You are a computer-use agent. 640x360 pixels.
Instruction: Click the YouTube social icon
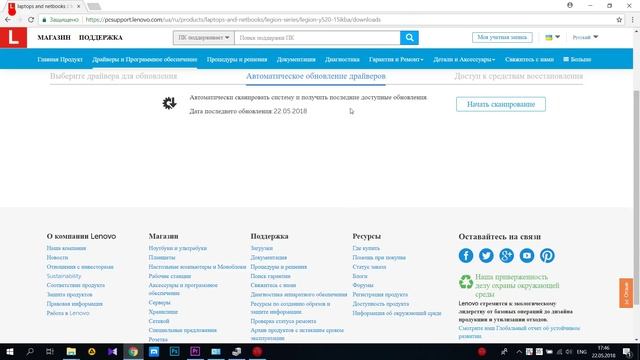point(527,256)
